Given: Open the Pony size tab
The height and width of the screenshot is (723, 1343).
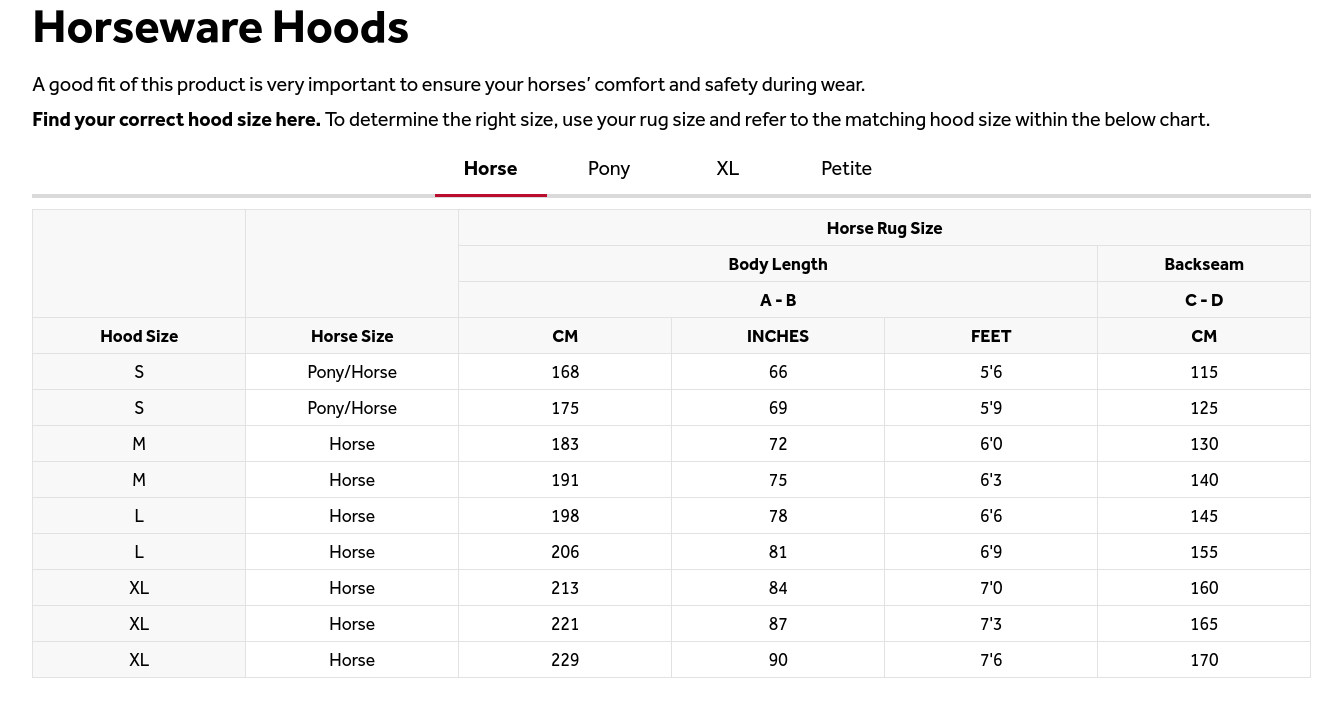Looking at the screenshot, I should coord(609,169).
